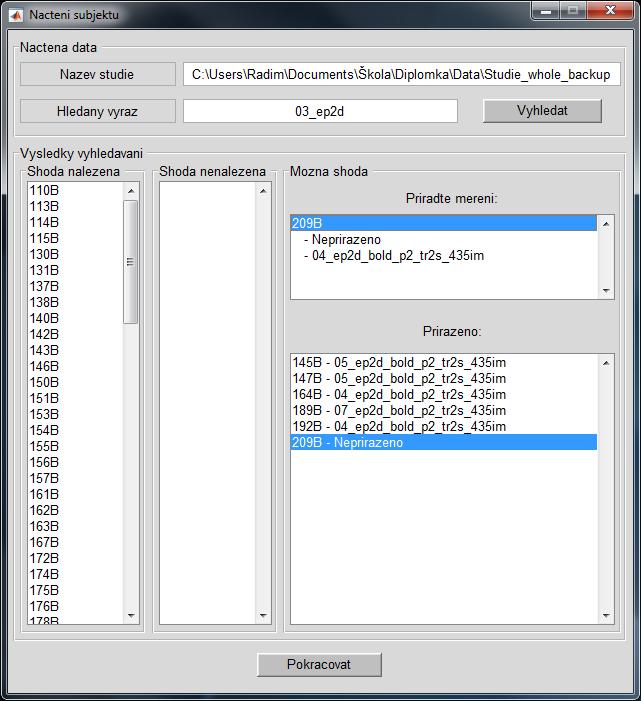Select subject 146B in the list
The width and height of the screenshot is (641, 701).
[x=75, y=366]
